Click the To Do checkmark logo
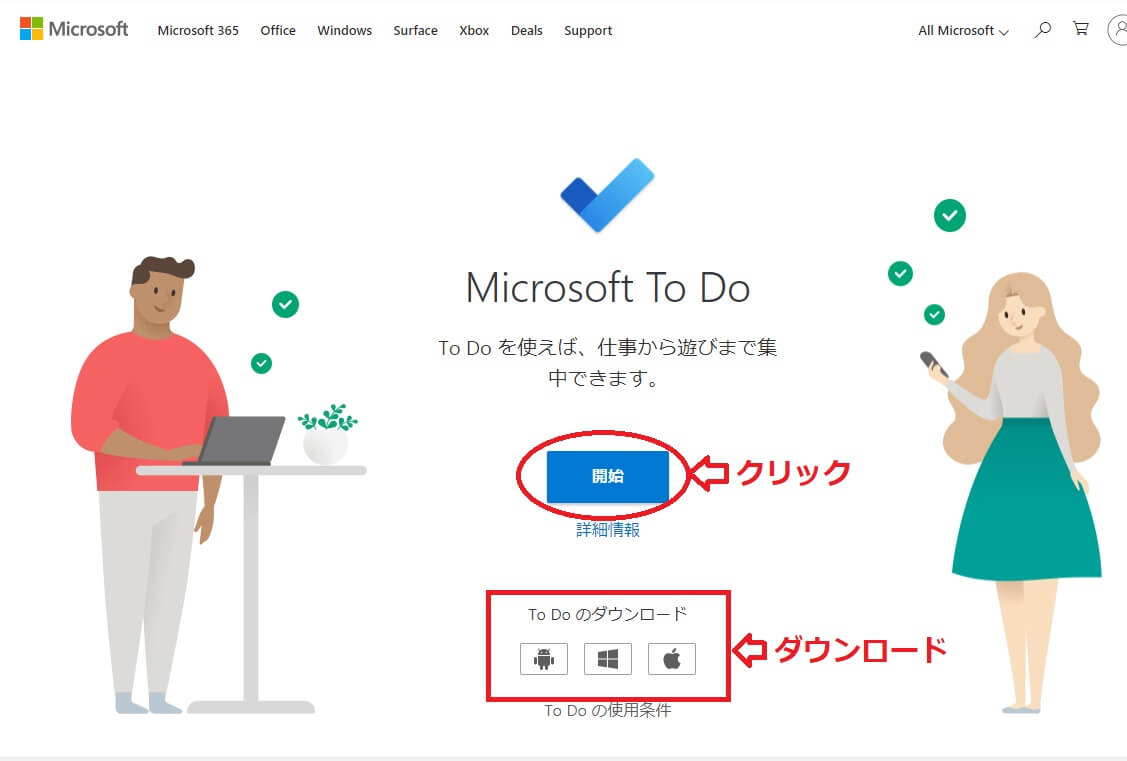 [607, 195]
